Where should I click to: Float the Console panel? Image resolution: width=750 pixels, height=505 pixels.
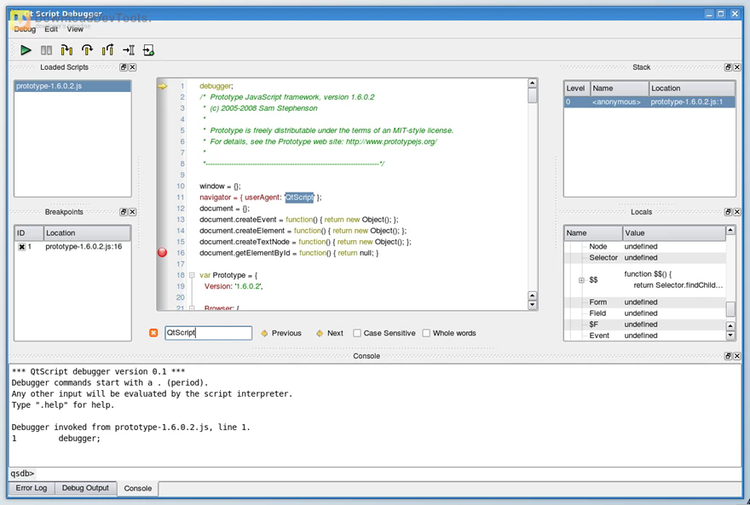point(728,356)
